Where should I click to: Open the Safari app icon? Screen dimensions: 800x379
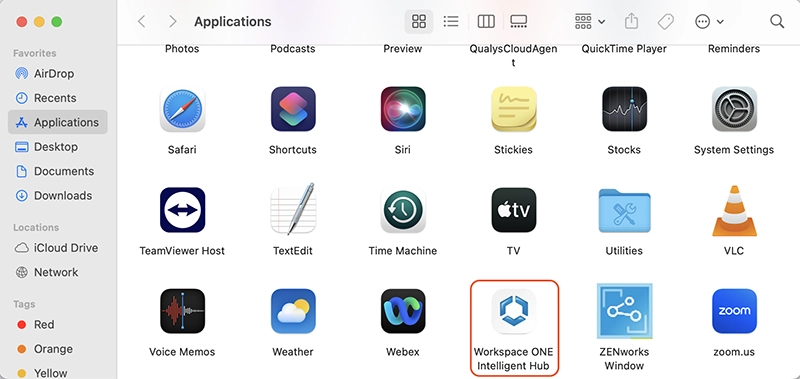(182, 109)
